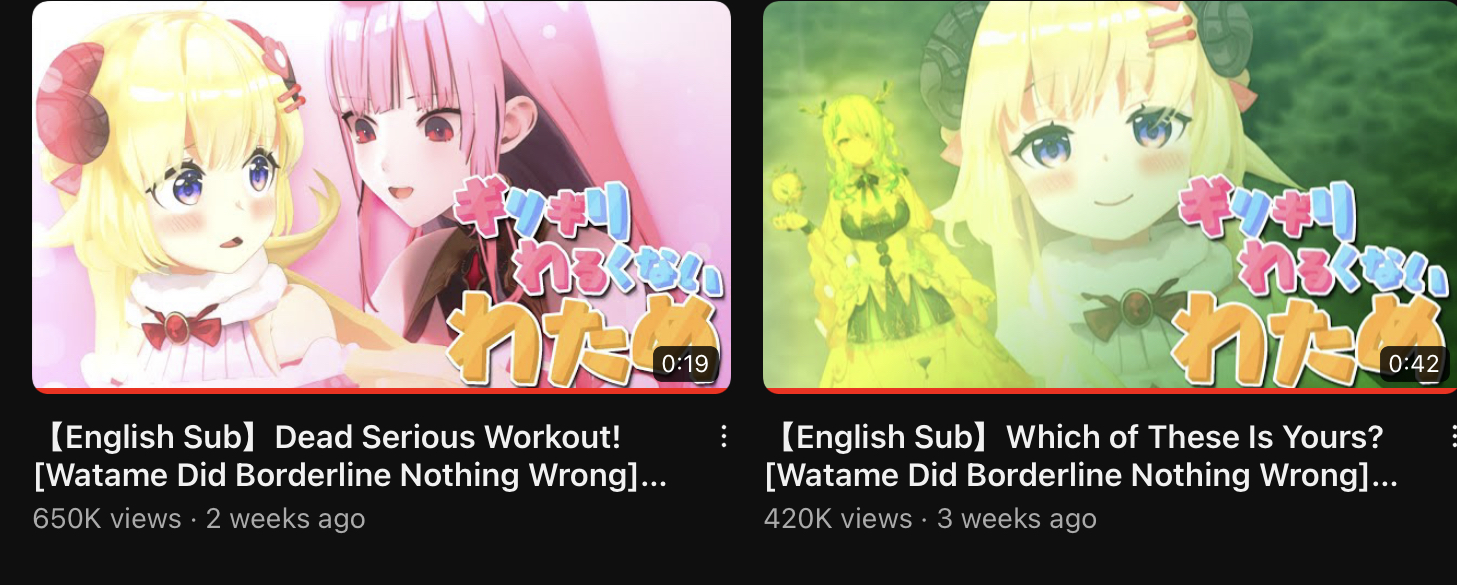Click the 420K views metadata text
Image resolution: width=1457 pixels, height=585 pixels.
(838, 519)
